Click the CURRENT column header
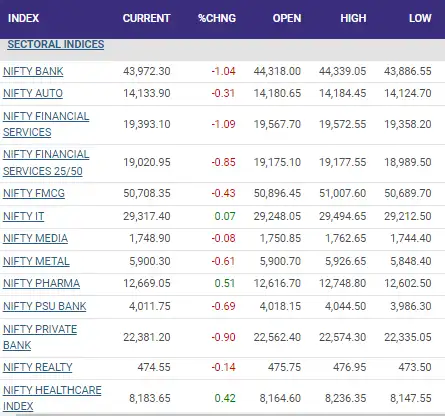The height and width of the screenshot is (416, 445). point(146,18)
